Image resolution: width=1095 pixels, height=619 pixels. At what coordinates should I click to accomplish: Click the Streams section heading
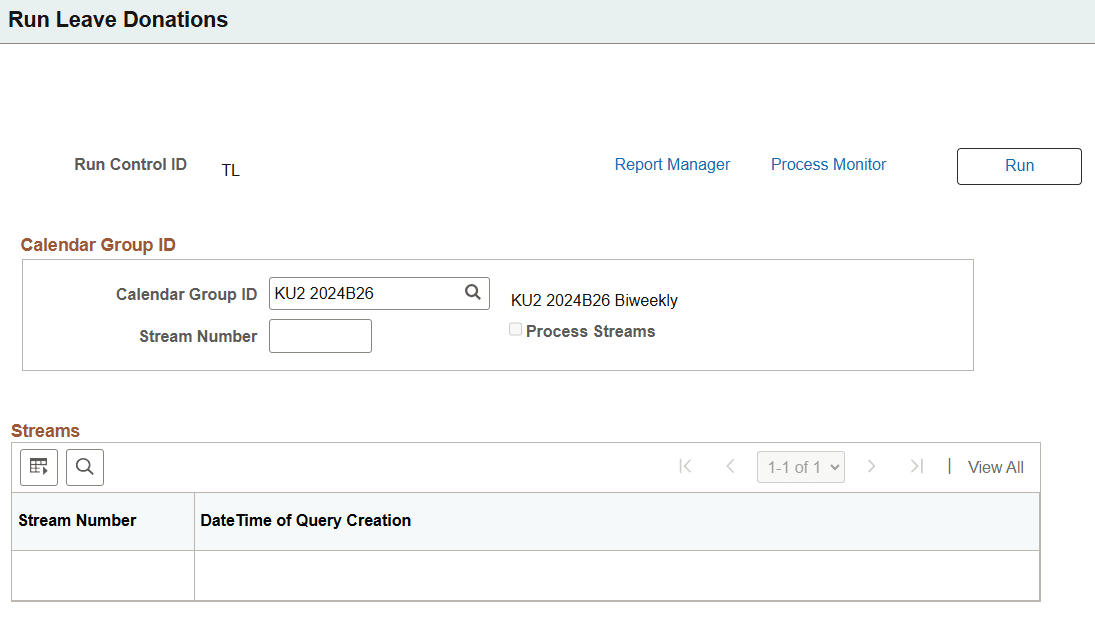coord(45,430)
